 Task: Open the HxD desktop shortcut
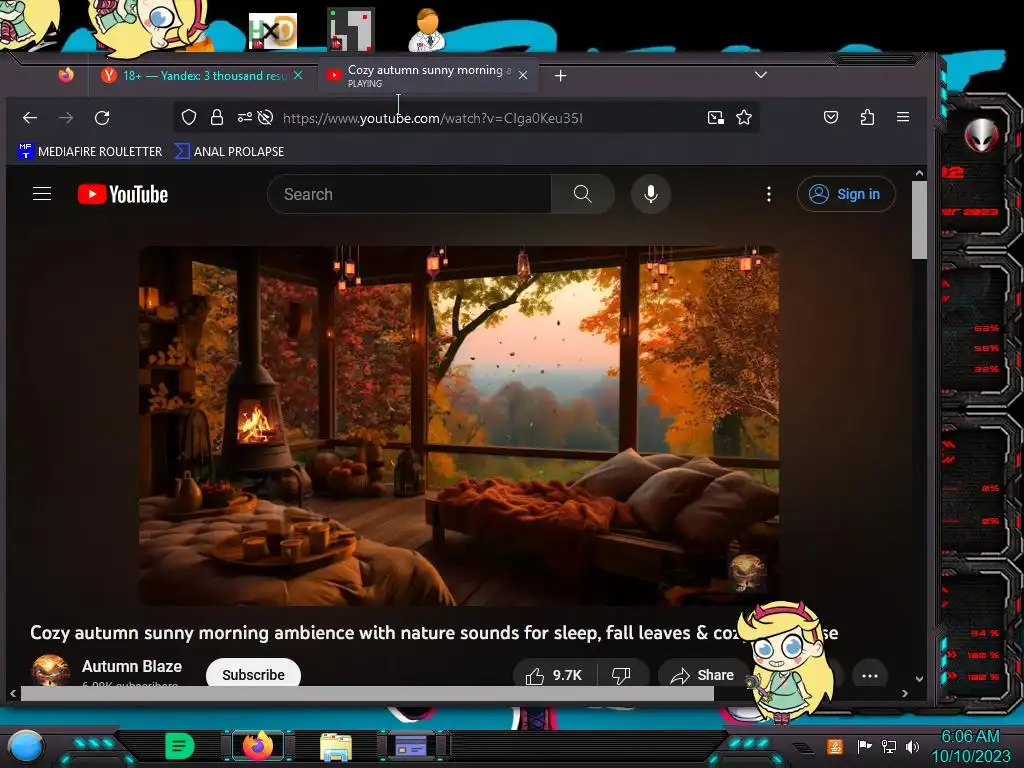273,31
